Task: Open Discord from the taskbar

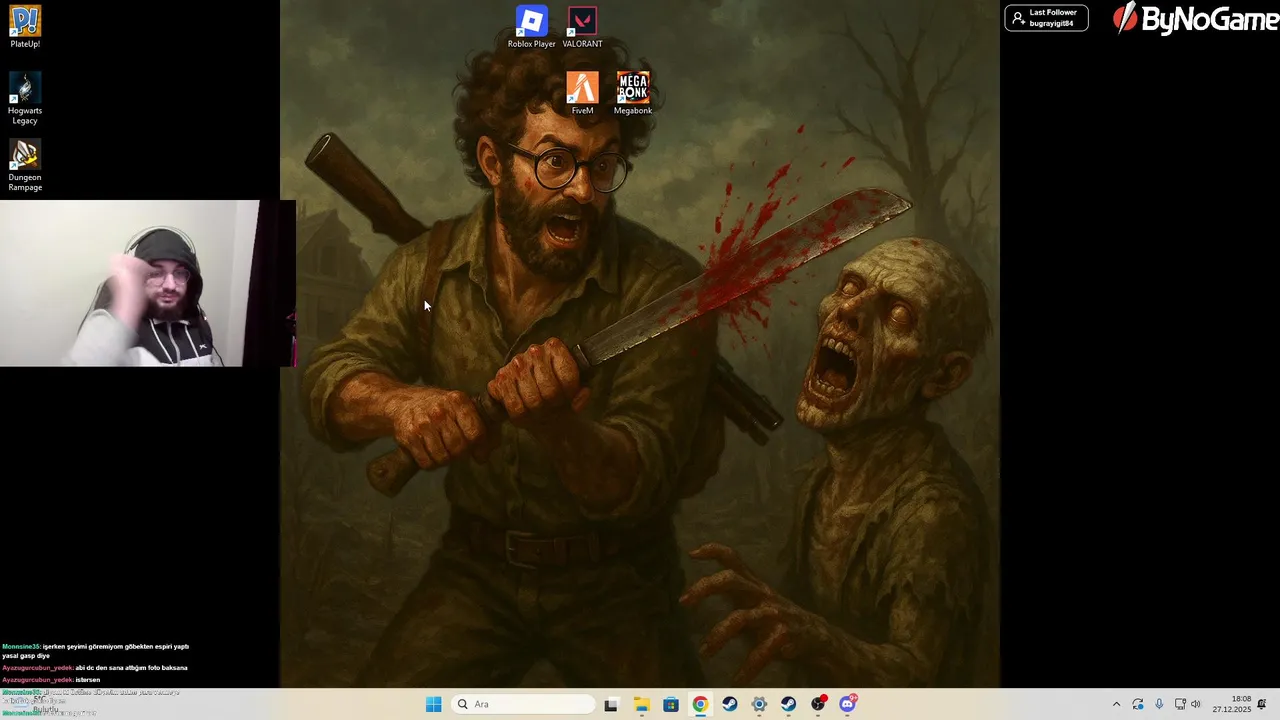Action: click(848, 704)
